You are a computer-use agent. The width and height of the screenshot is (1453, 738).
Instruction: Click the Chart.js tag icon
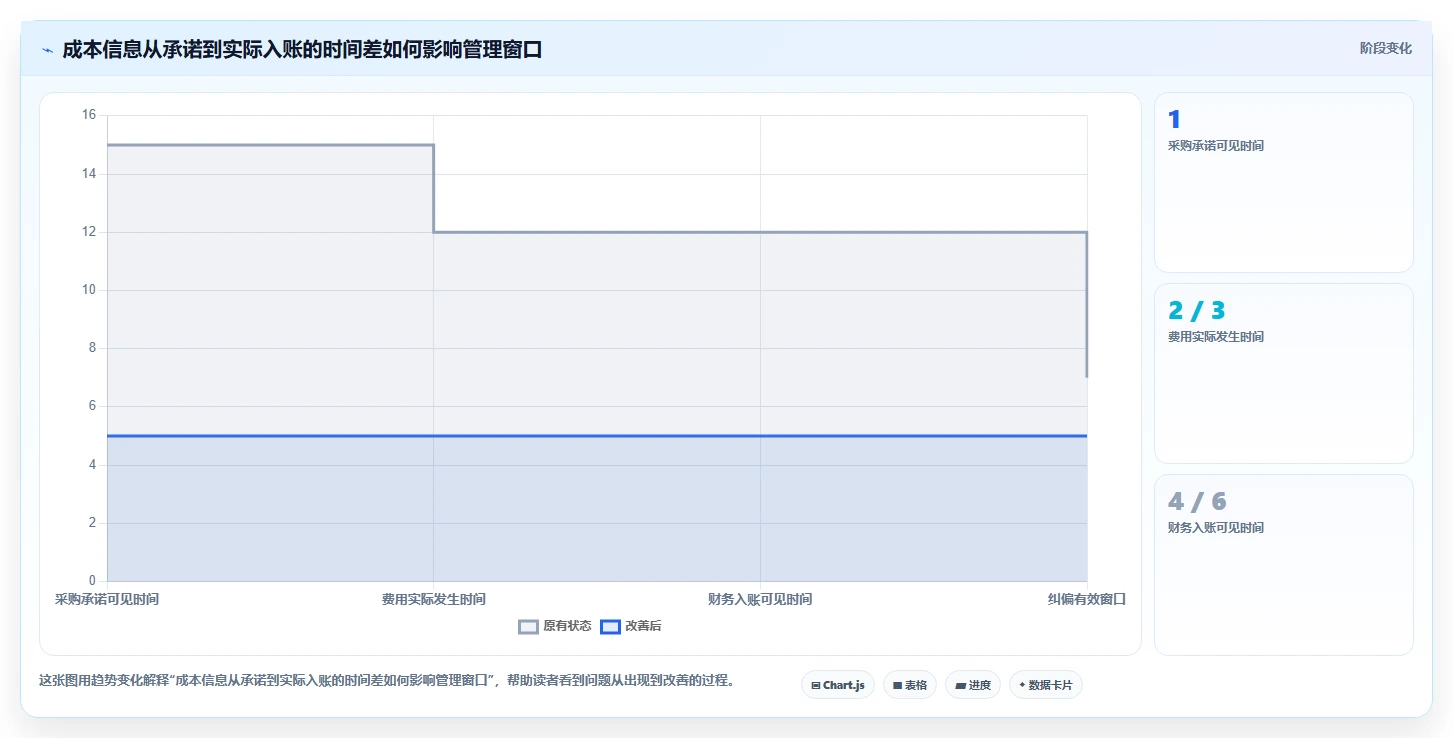click(816, 686)
